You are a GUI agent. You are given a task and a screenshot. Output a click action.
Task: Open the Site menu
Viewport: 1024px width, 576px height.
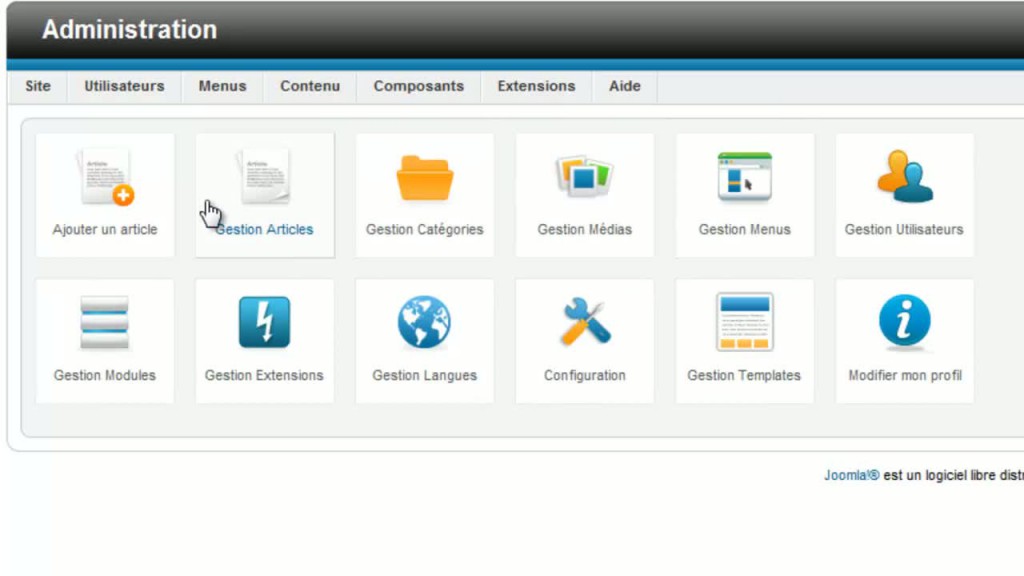(38, 86)
